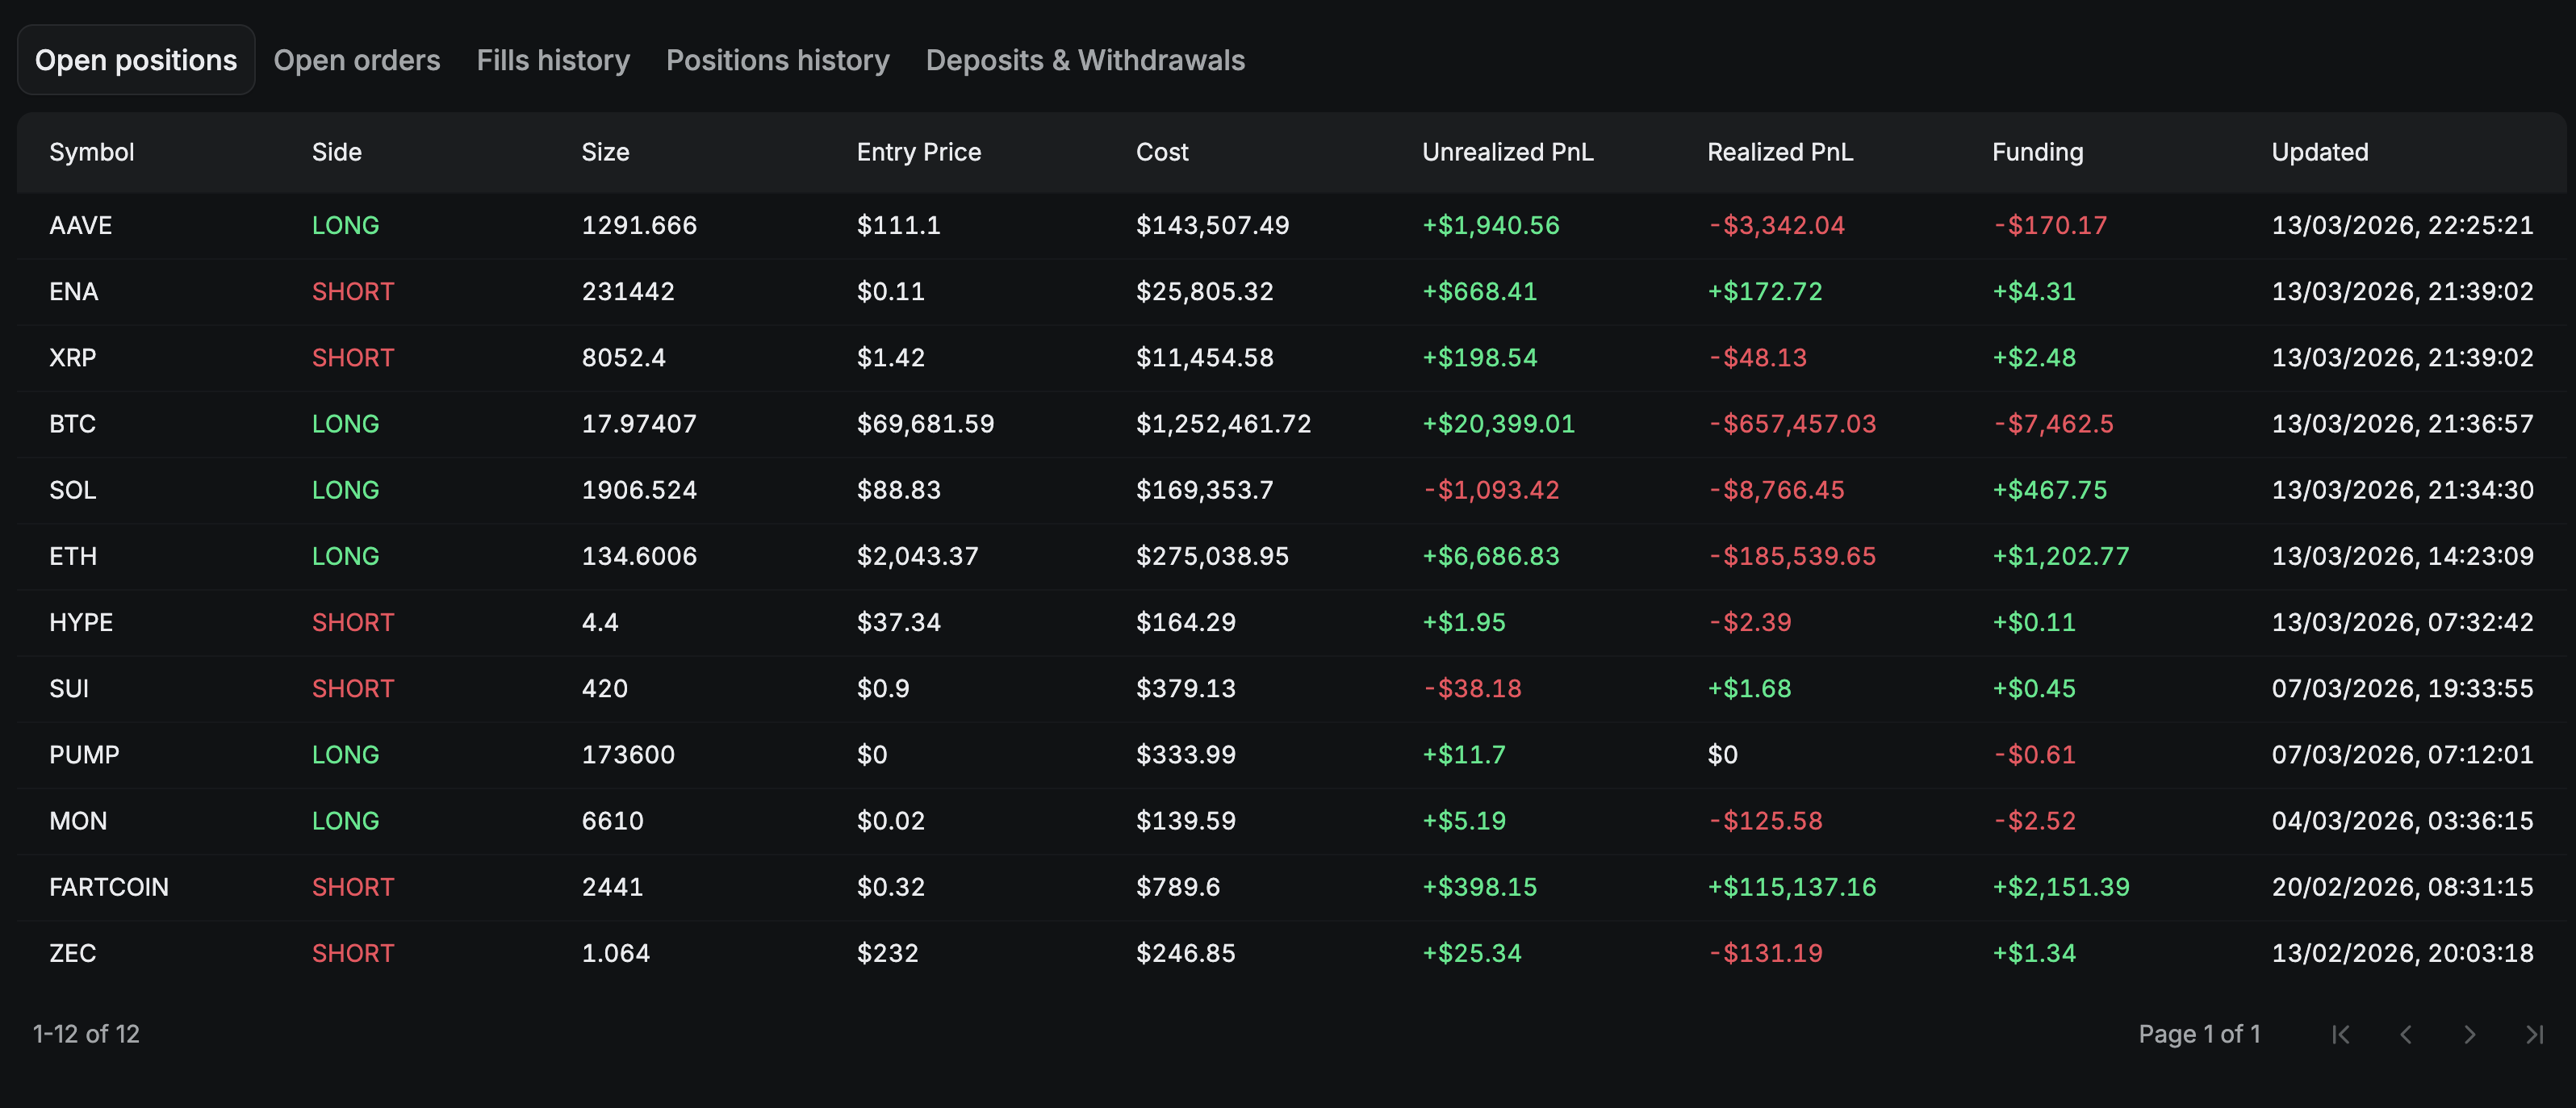Sort by the Updated column header

coord(2320,152)
